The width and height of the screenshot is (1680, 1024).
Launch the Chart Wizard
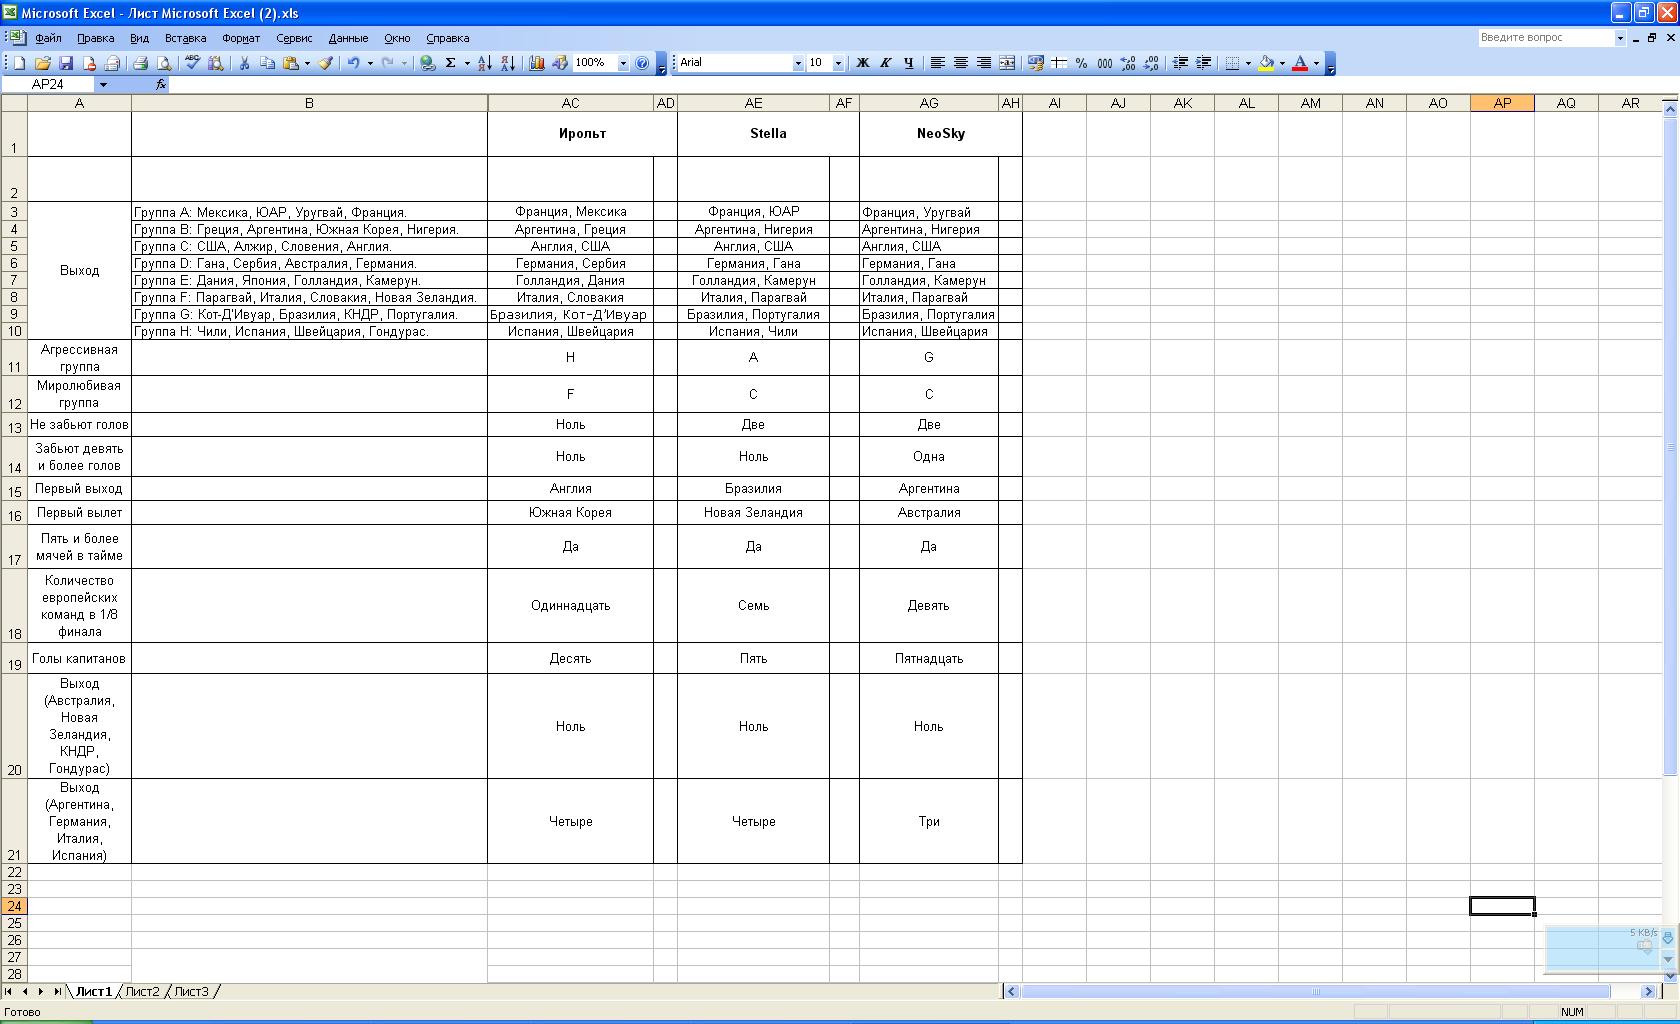point(536,63)
